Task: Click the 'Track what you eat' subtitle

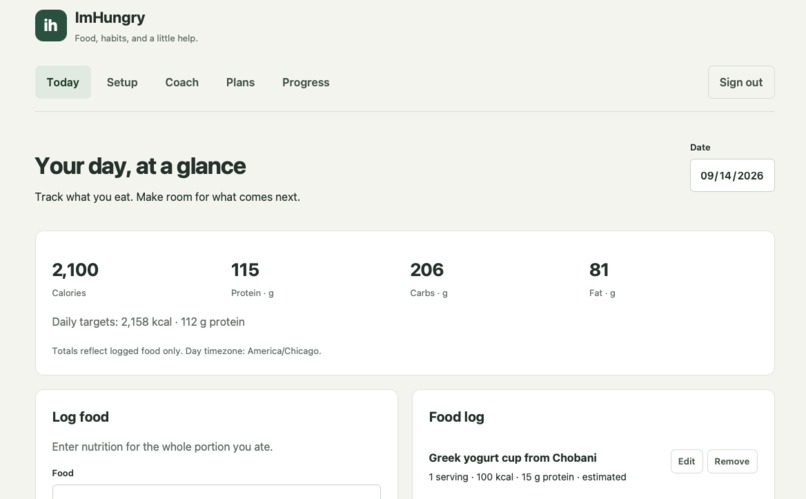Action: 168,197
